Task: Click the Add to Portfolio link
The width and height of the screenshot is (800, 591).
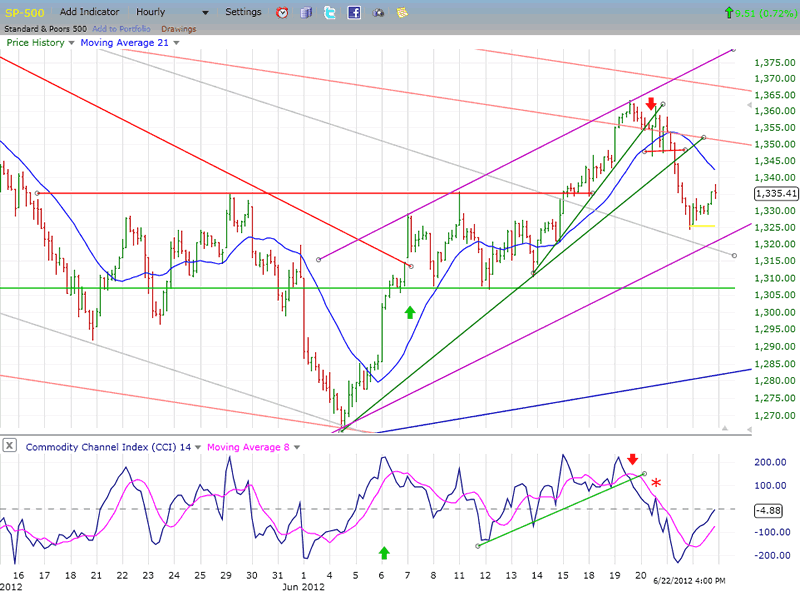Action: click(x=120, y=28)
